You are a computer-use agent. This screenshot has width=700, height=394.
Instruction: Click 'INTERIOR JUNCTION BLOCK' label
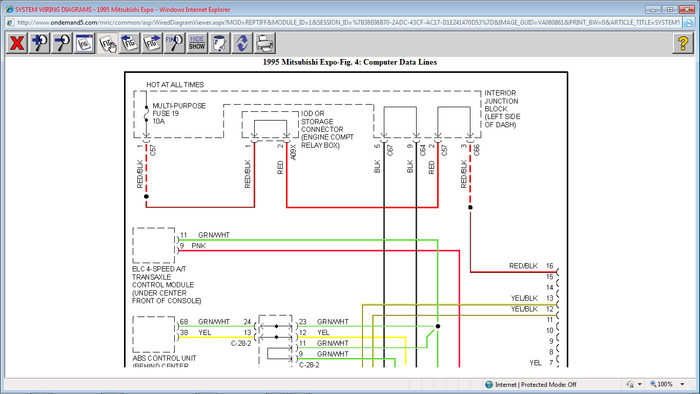[502, 109]
